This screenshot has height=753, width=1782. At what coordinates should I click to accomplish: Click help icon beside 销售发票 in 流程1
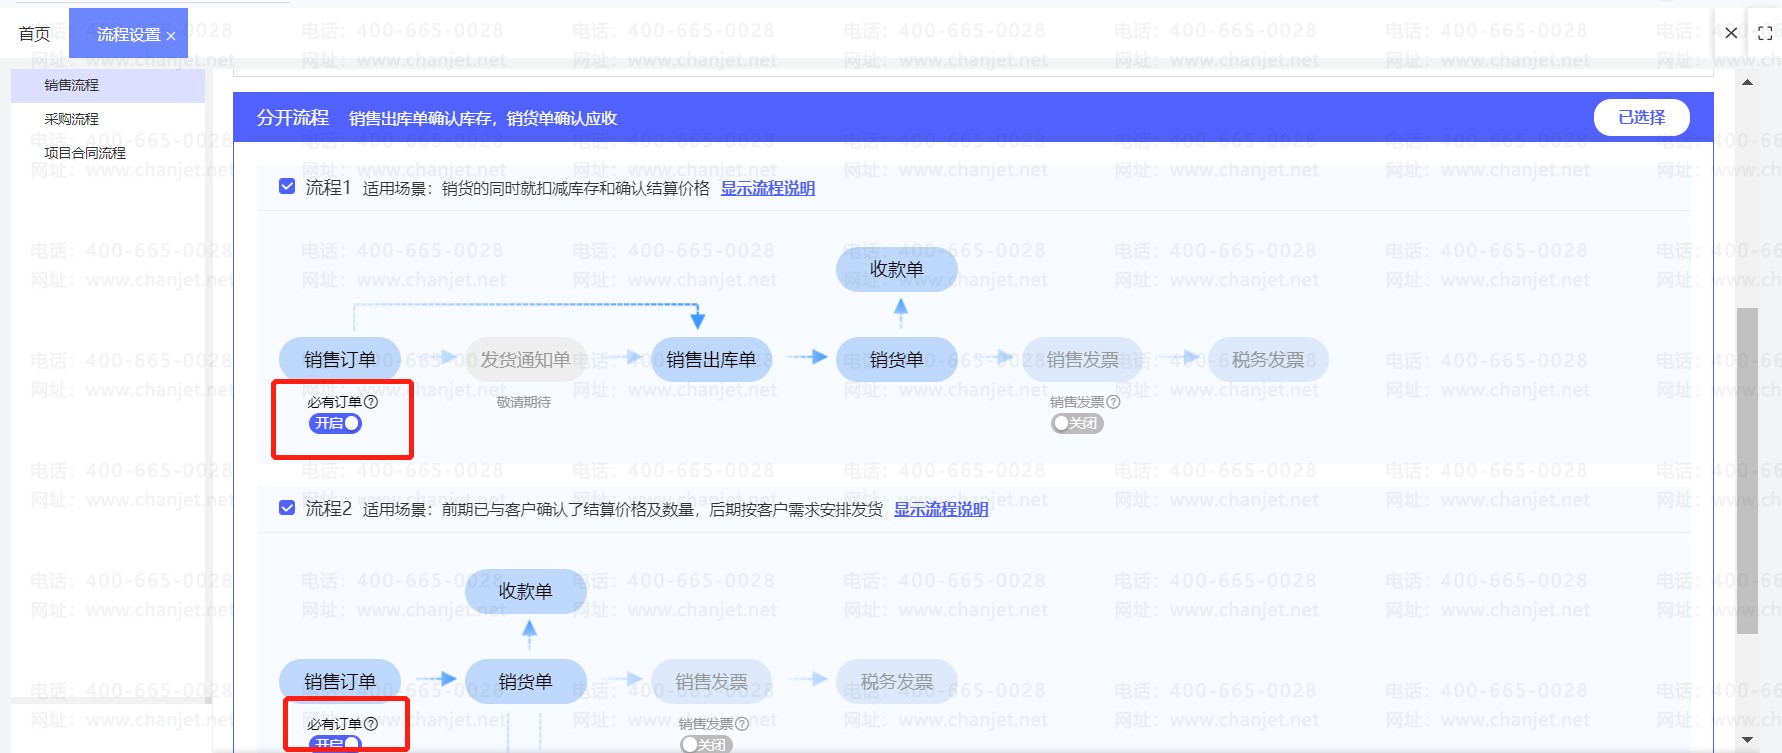[x=1113, y=402]
